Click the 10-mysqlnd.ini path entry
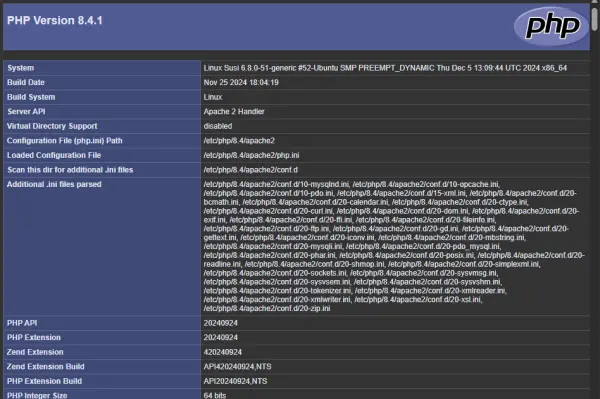 276,184
